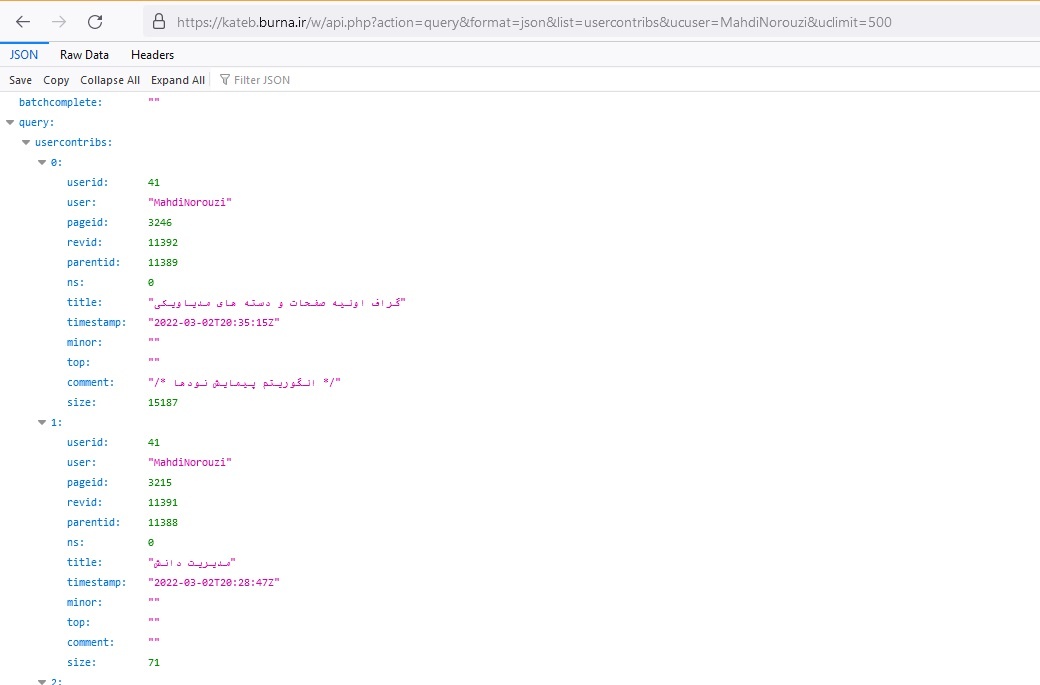
Task: Reload the page with the refresh icon
Action: tap(95, 21)
